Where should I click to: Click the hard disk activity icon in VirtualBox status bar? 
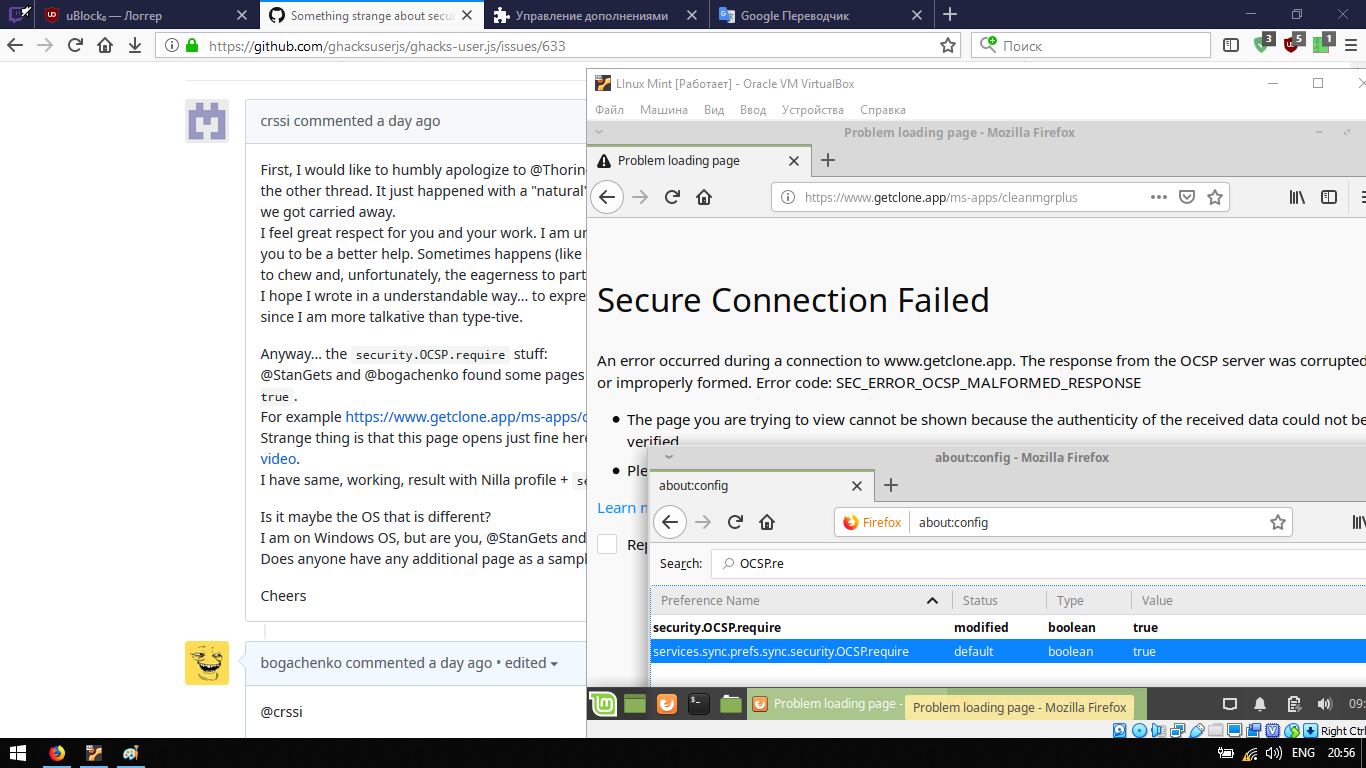(x=1118, y=731)
